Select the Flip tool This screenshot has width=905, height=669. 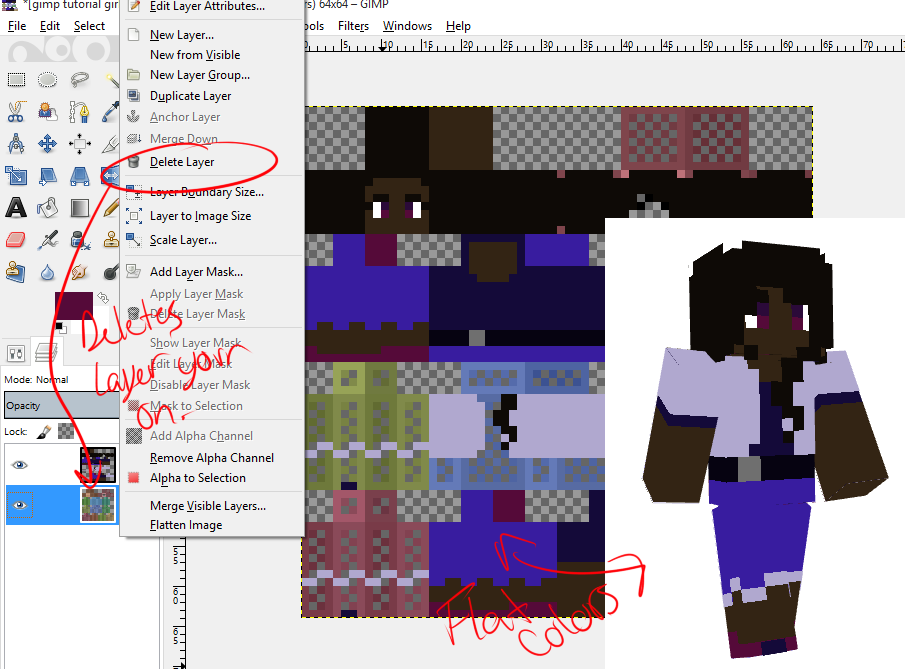(x=110, y=175)
